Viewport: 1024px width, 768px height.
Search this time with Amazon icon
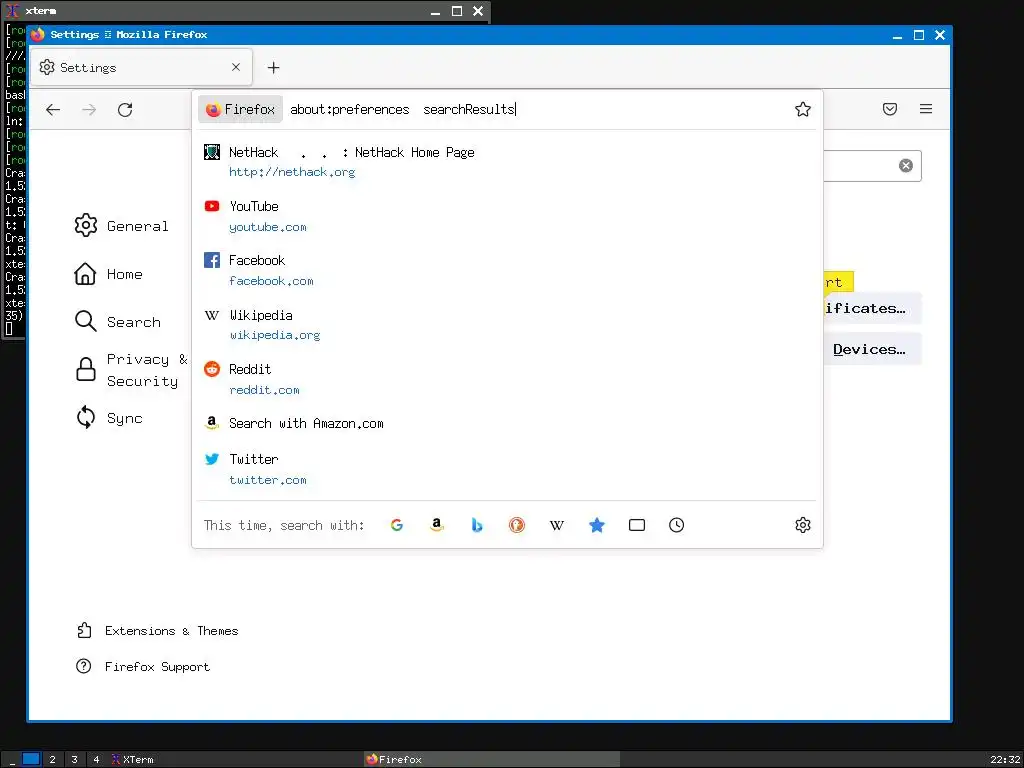click(437, 525)
